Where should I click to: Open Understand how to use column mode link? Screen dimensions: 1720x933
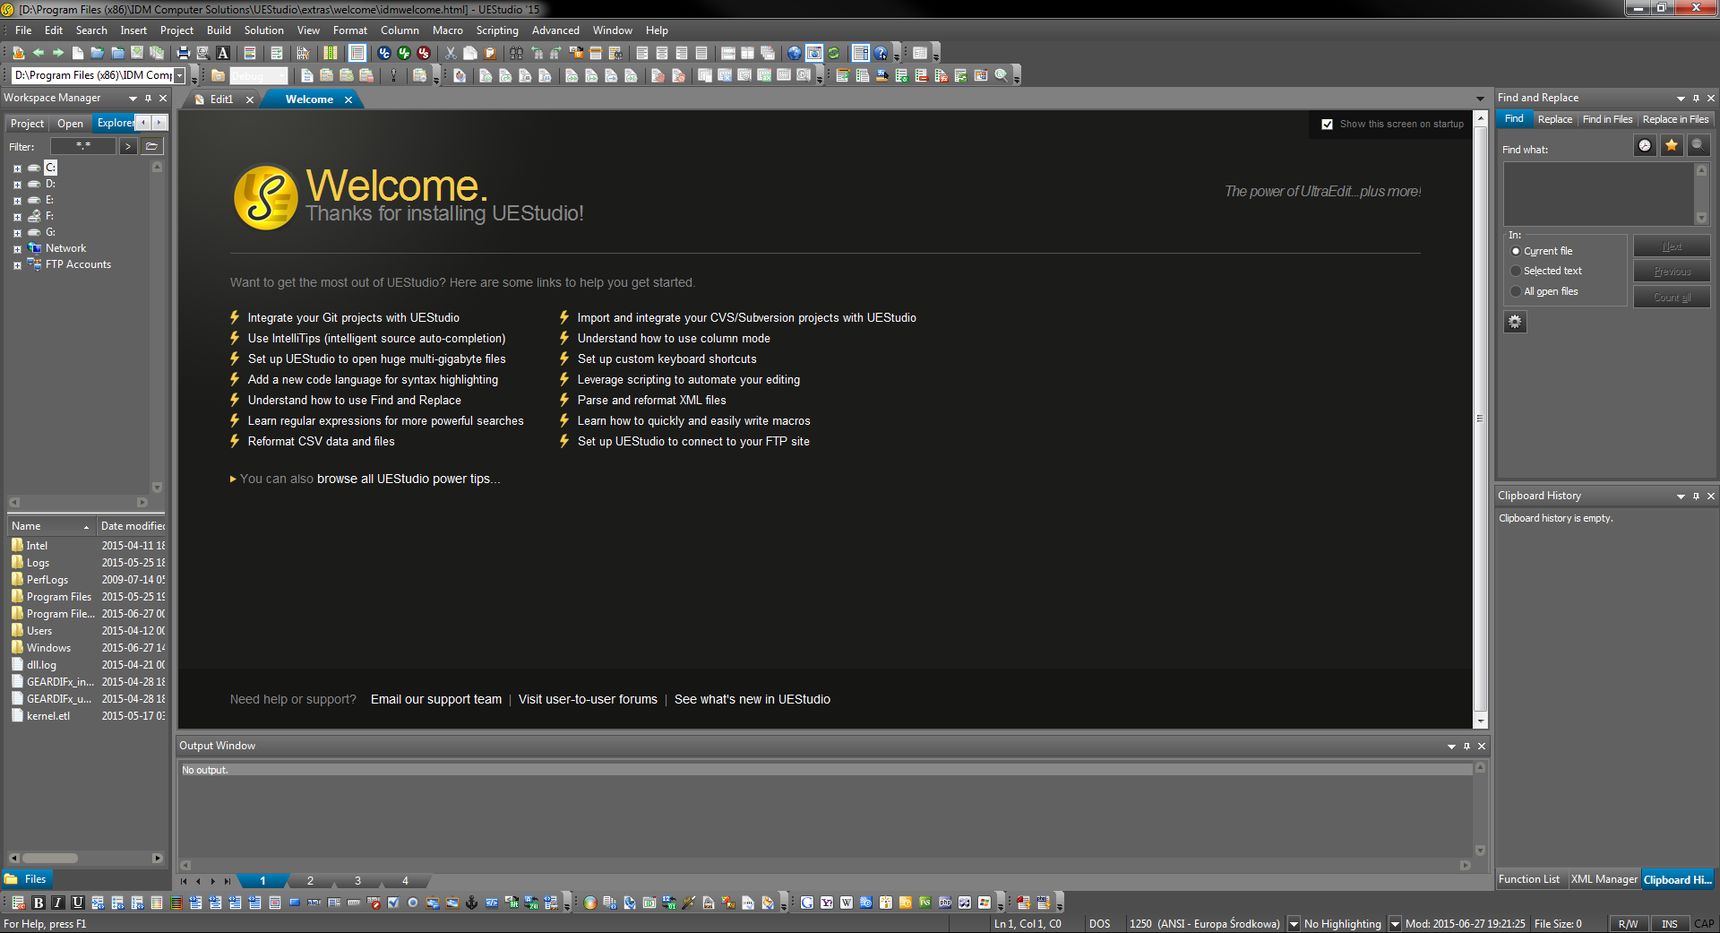coord(673,338)
